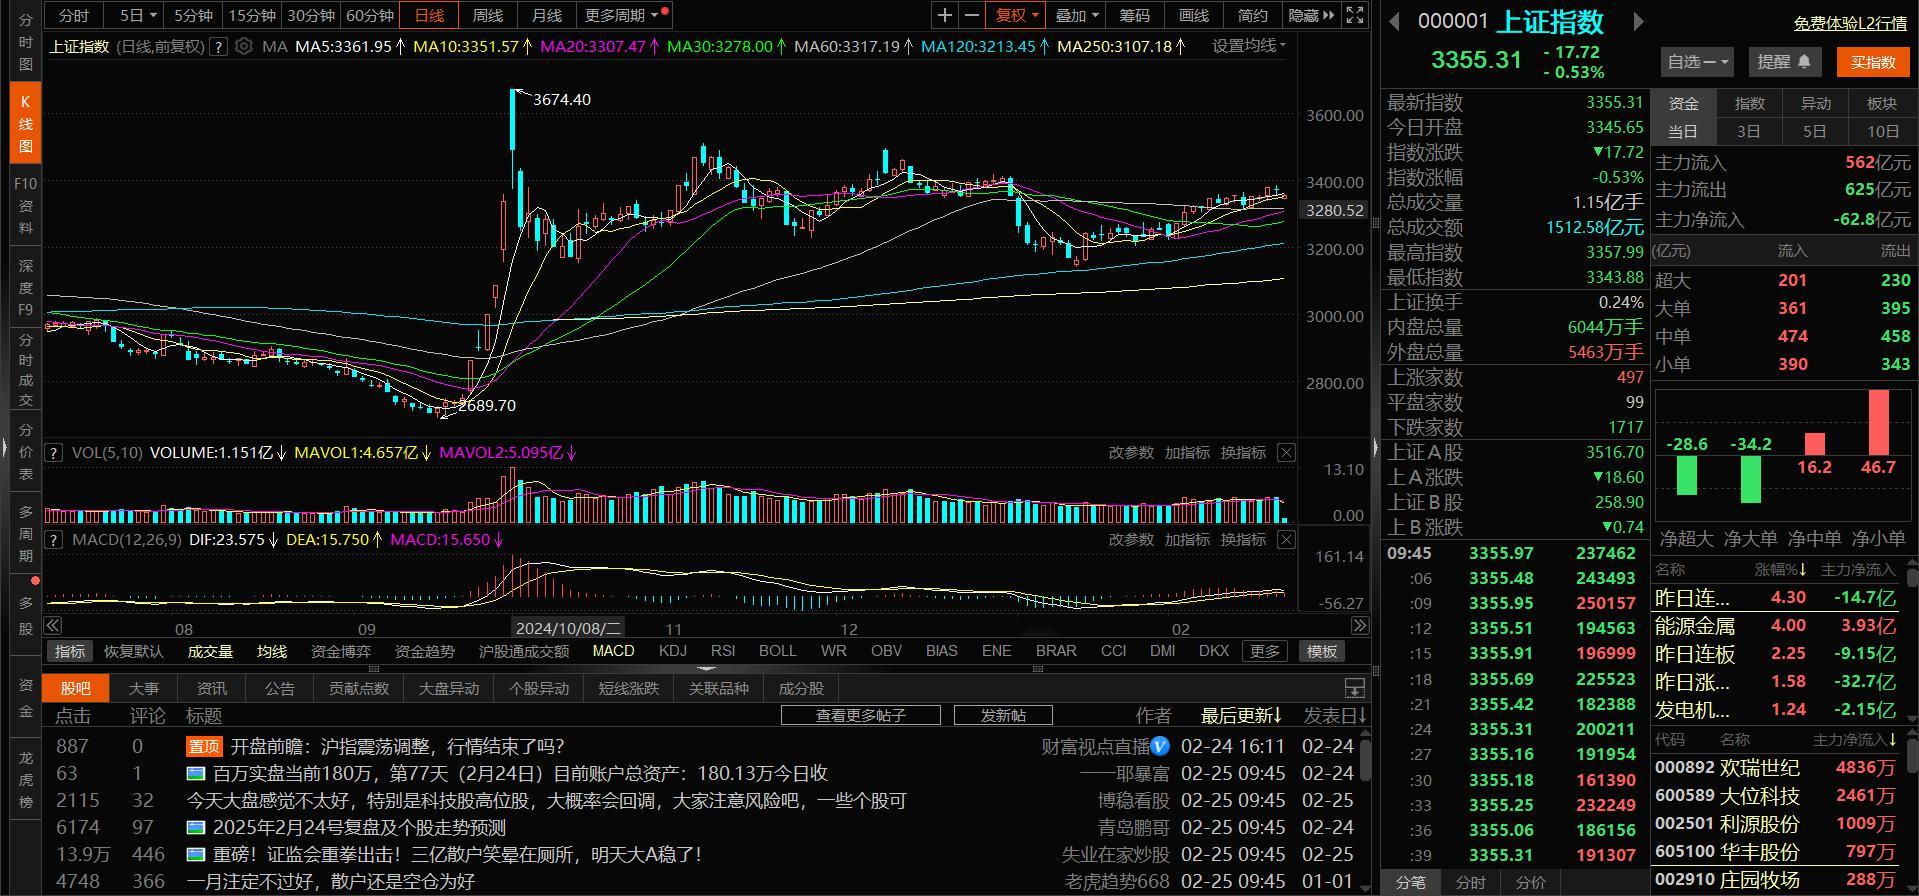This screenshot has width=1919, height=896.
Task: Close the MACD indicator pane
Action: point(1286,540)
